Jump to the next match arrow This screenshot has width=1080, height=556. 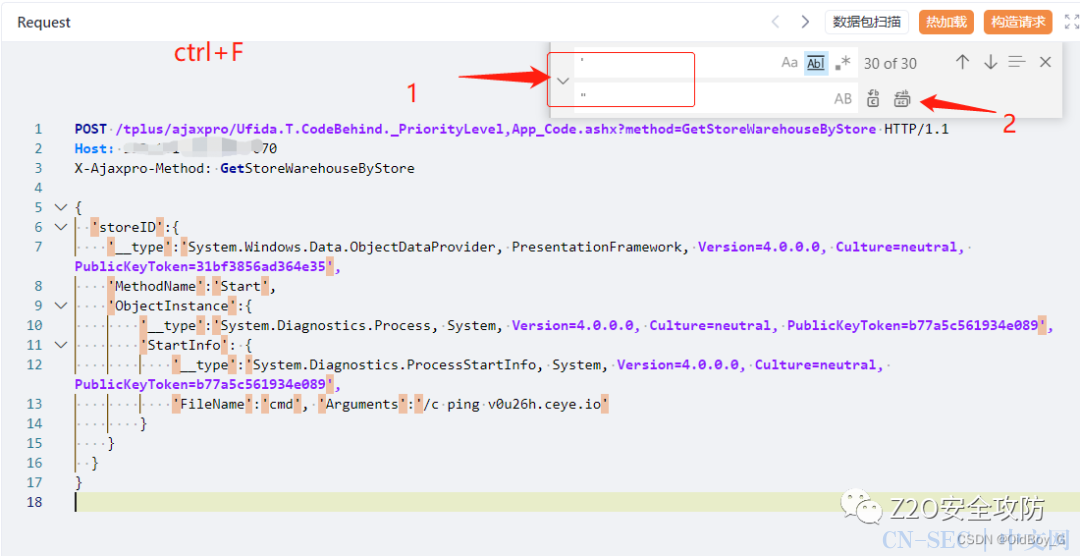[x=990, y=63]
